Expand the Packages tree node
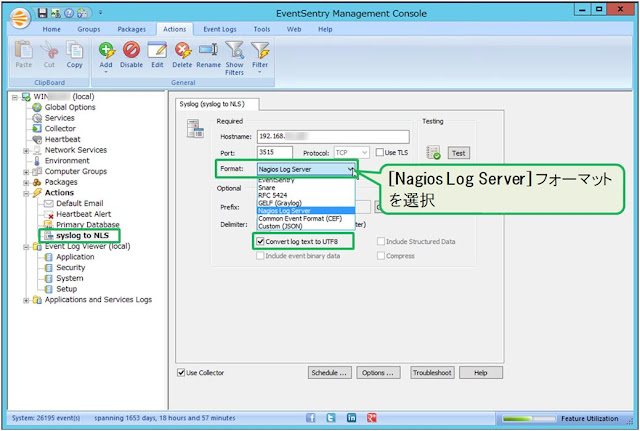The width and height of the screenshot is (640, 431). click(26, 182)
